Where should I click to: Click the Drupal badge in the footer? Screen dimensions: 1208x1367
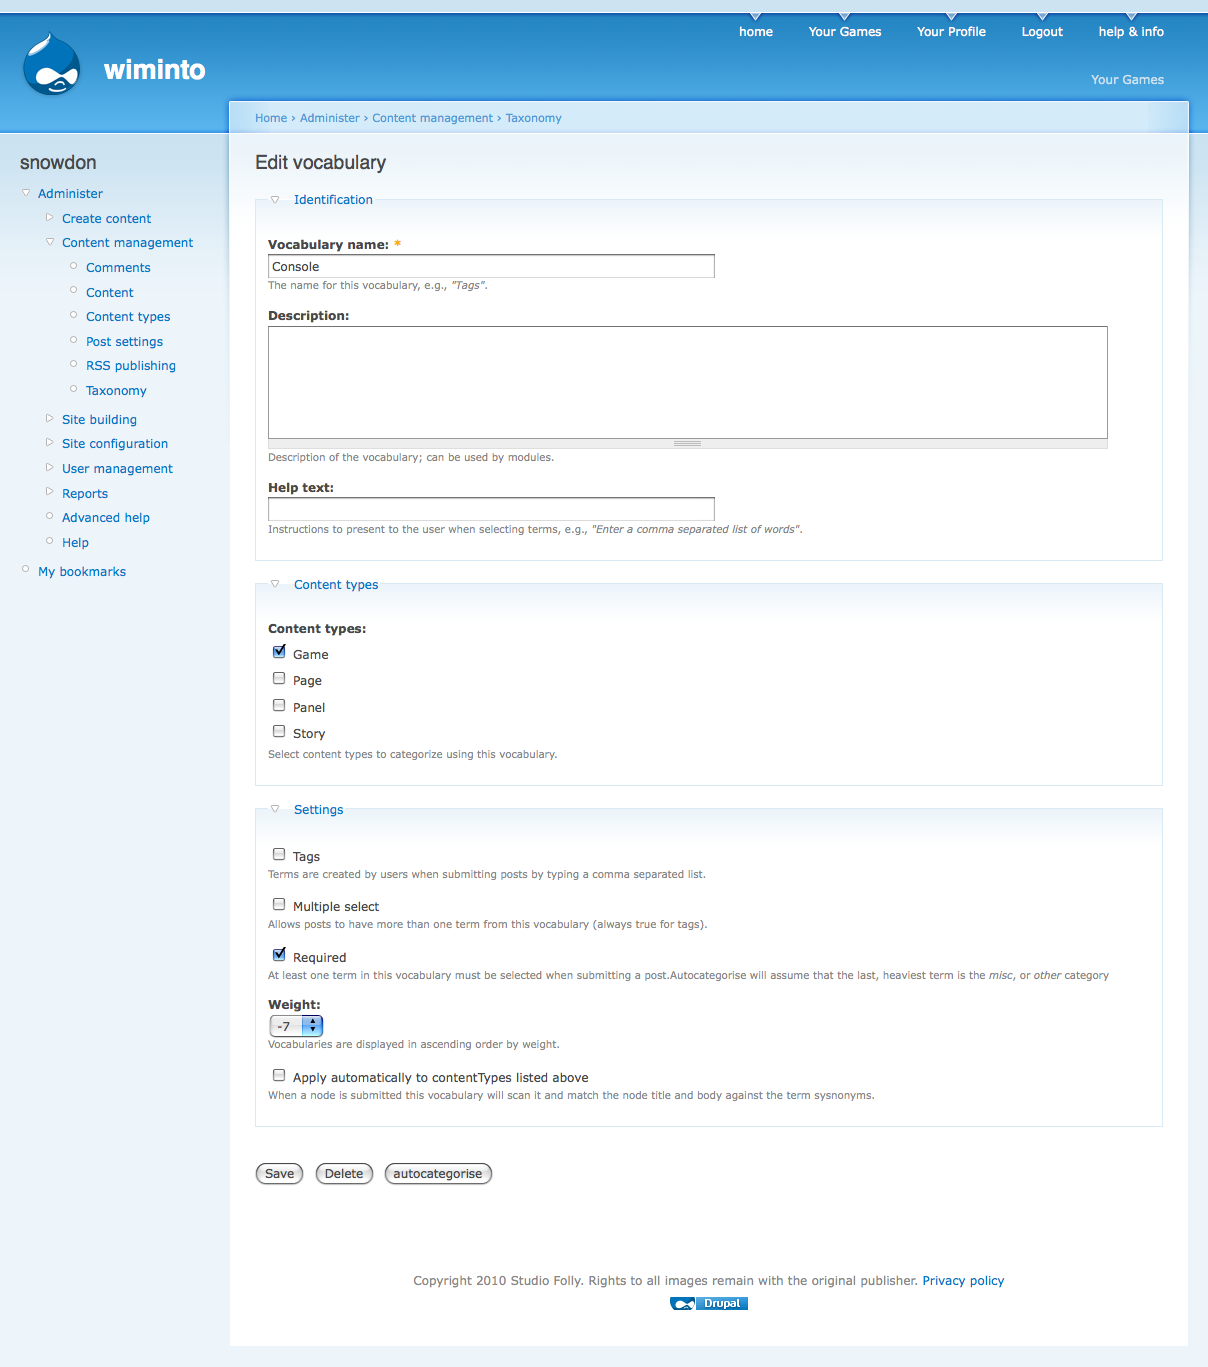pos(708,1303)
